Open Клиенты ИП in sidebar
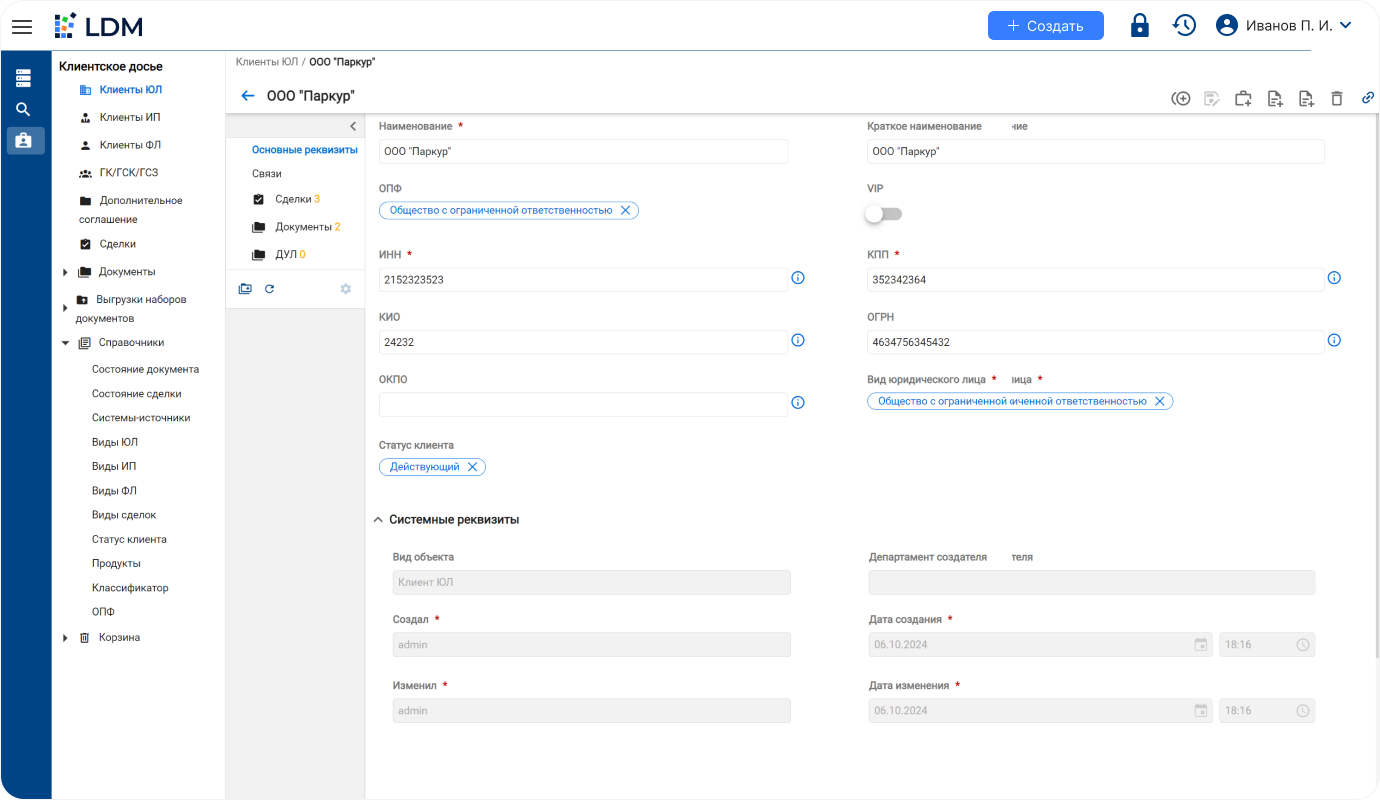 (x=130, y=117)
